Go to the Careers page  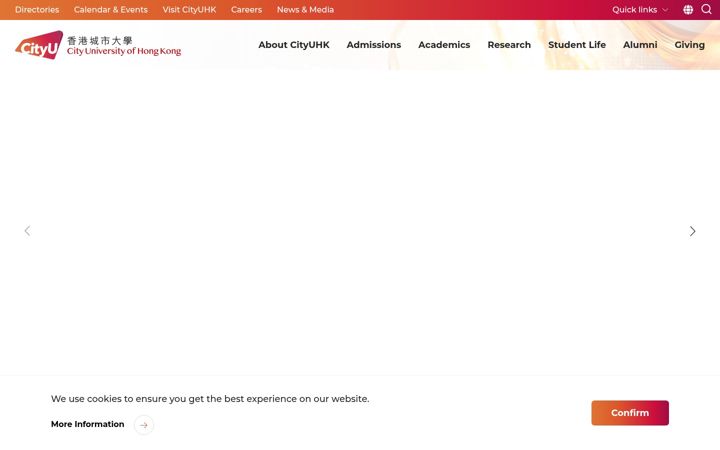click(247, 10)
